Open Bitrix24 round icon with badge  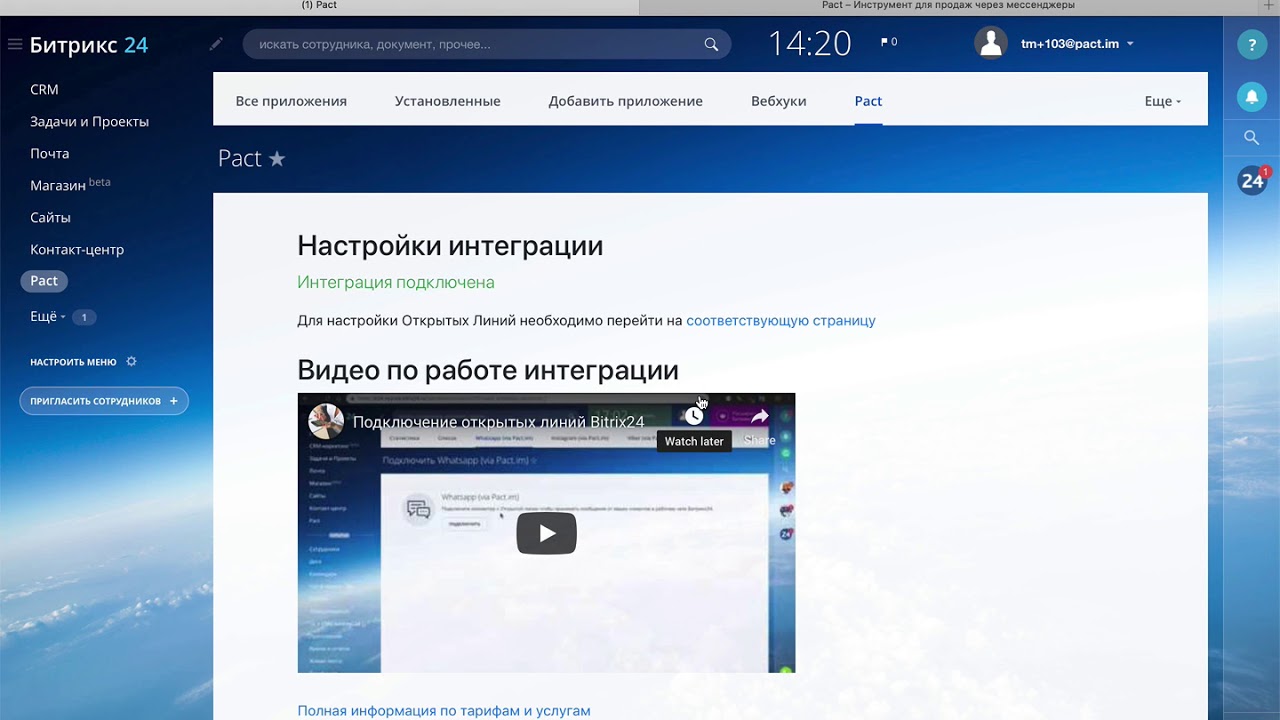1253,181
